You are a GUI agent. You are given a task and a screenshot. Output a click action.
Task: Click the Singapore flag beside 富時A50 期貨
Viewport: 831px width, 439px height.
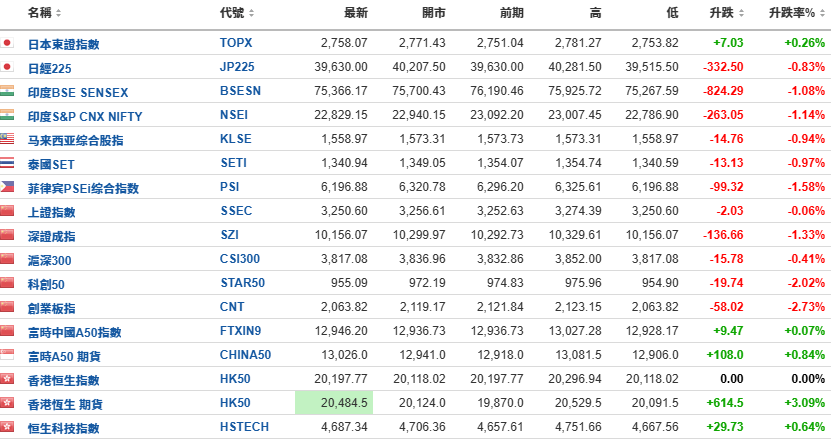tap(7, 355)
